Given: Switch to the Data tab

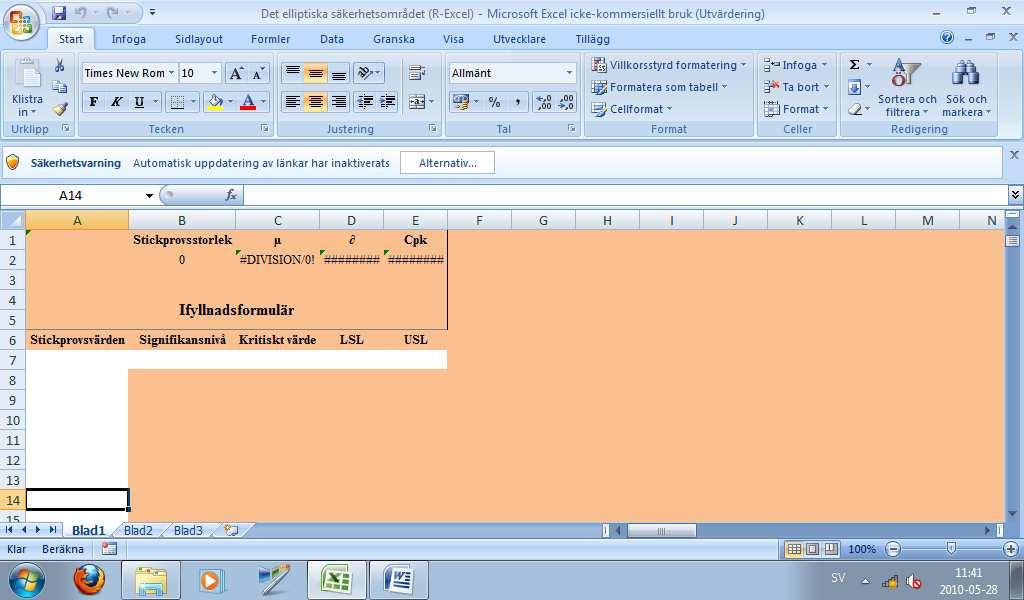Looking at the screenshot, I should pyautogui.click(x=332, y=39).
